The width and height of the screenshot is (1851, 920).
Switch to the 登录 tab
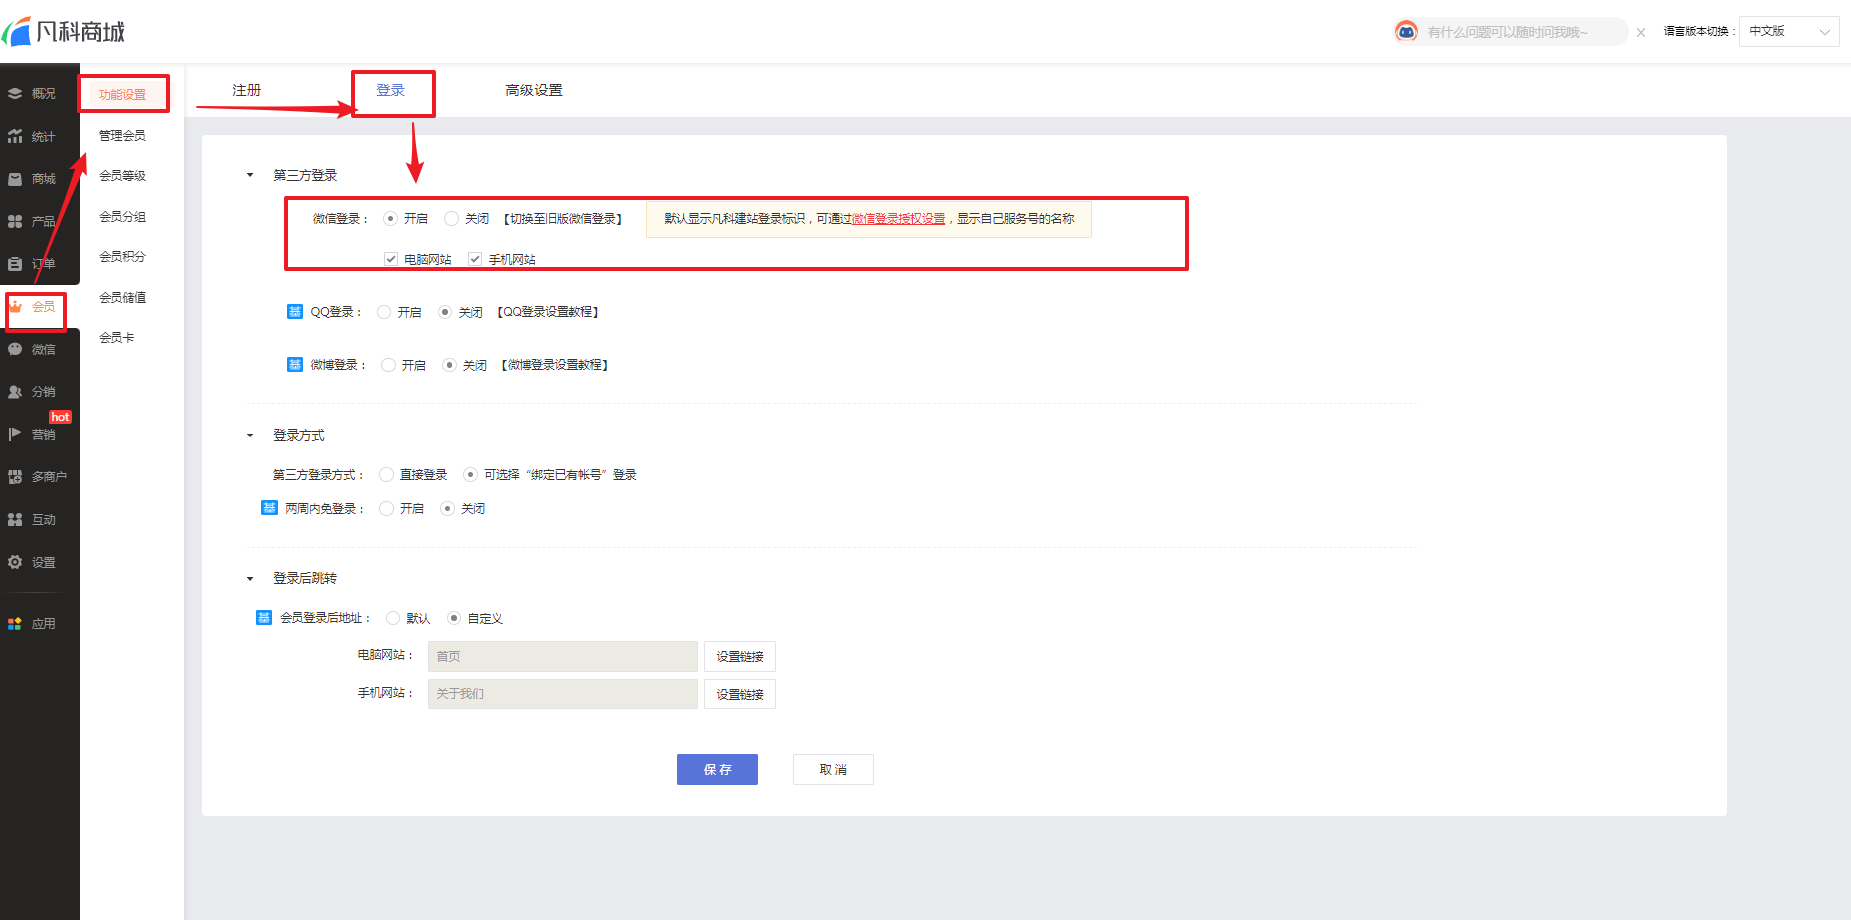click(390, 90)
